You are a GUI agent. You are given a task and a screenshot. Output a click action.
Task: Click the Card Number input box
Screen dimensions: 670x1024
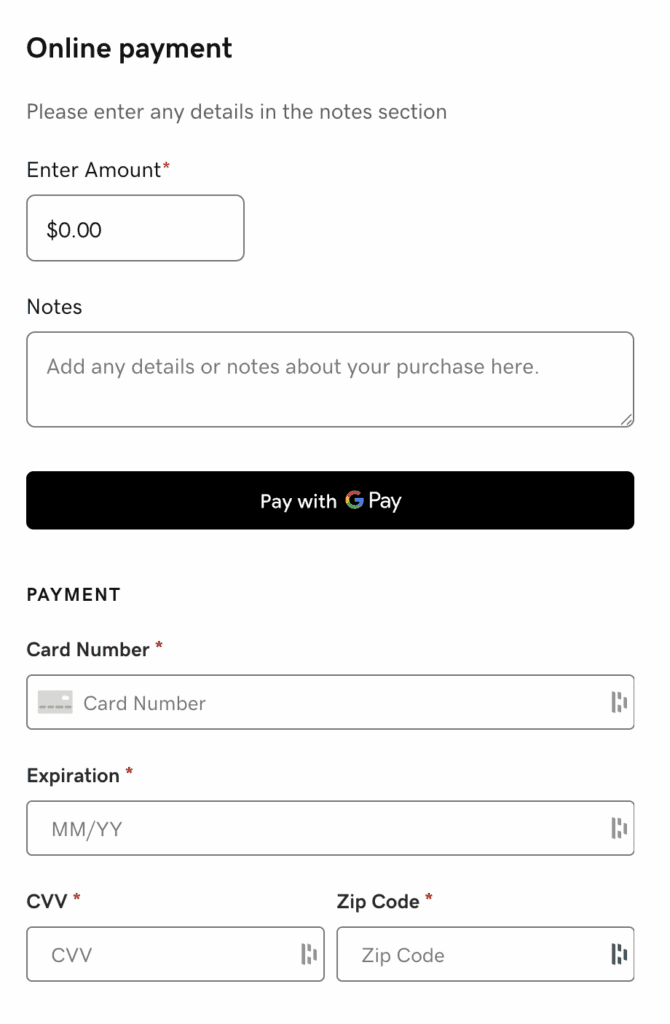click(300, 702)
